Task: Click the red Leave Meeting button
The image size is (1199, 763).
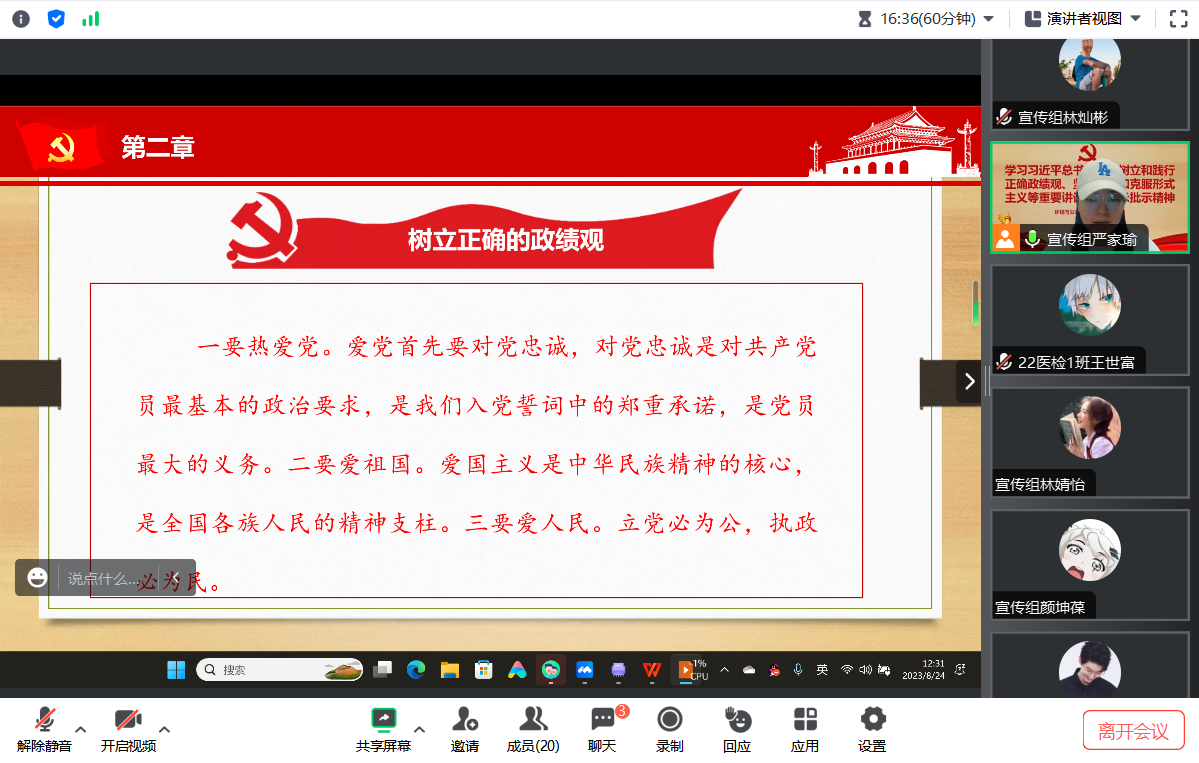Action: (x=1133, y=730)
